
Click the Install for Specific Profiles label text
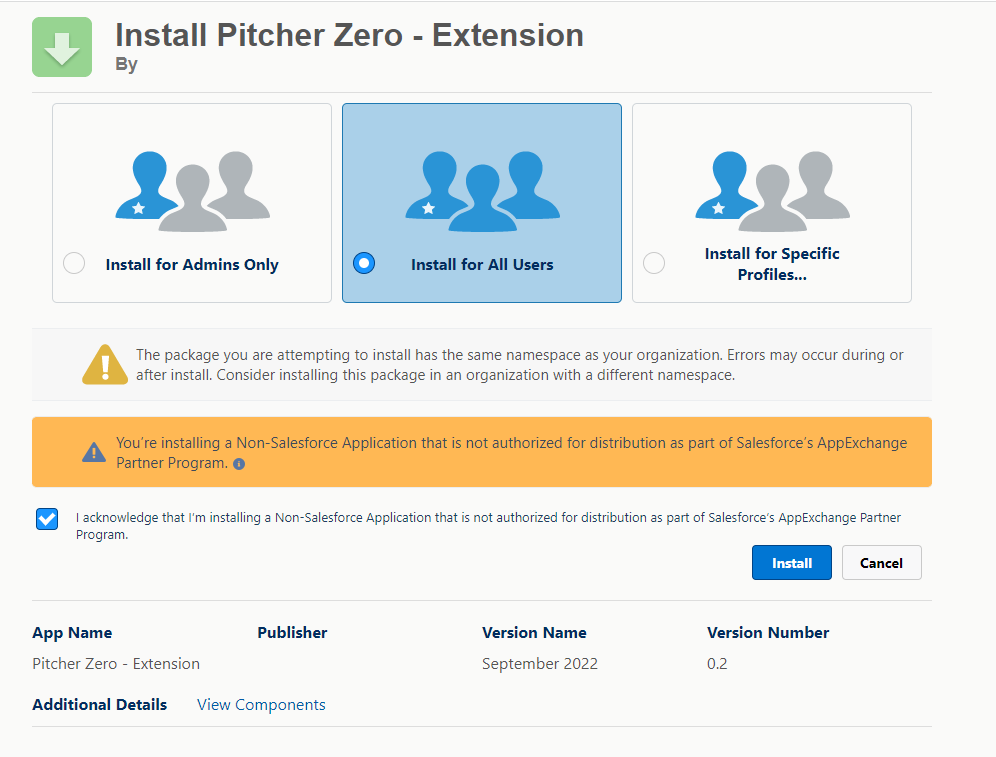(772, 264)
